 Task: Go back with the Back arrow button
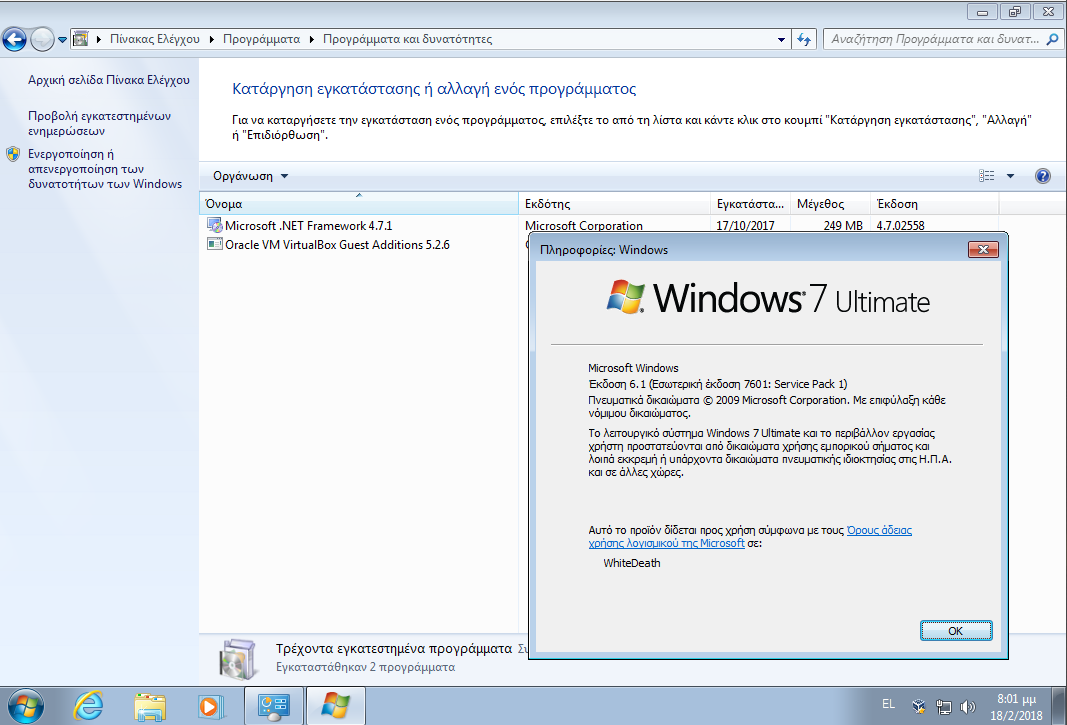click(x=14, y=39)
